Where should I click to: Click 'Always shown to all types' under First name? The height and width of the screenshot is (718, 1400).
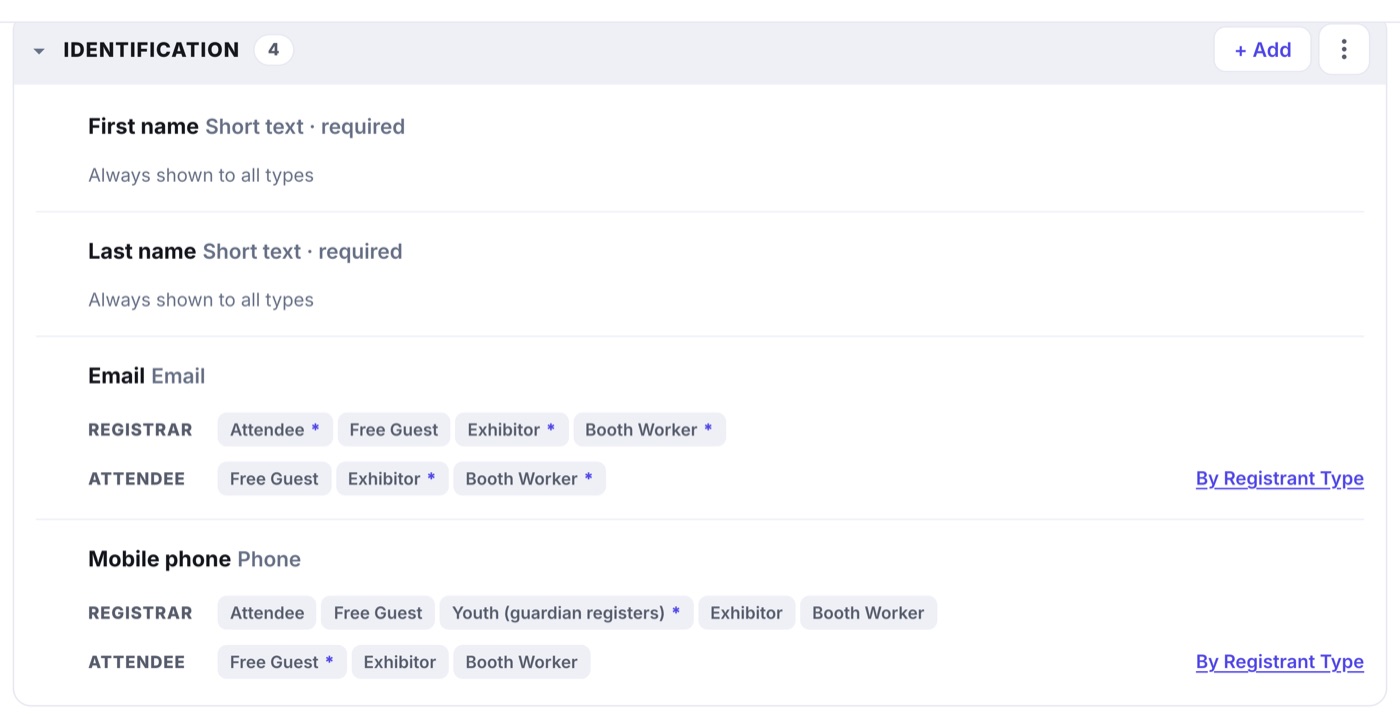click(201, 175)
